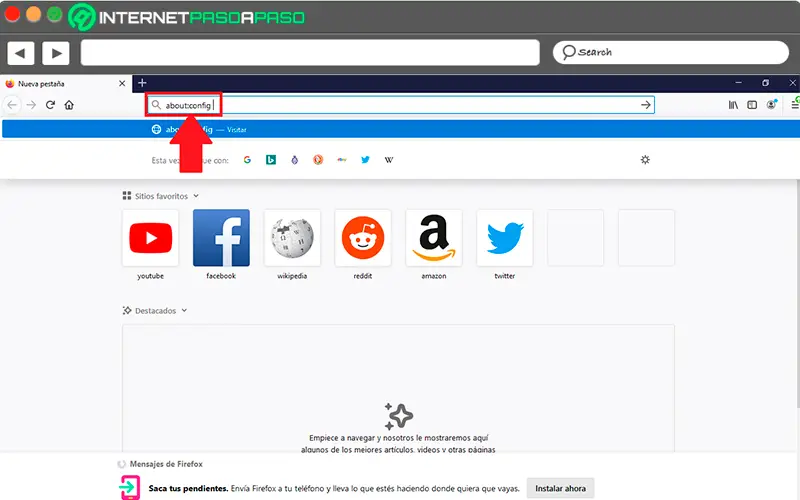Click the outer frame right-arrow button
800x500 pixels.
56,53
